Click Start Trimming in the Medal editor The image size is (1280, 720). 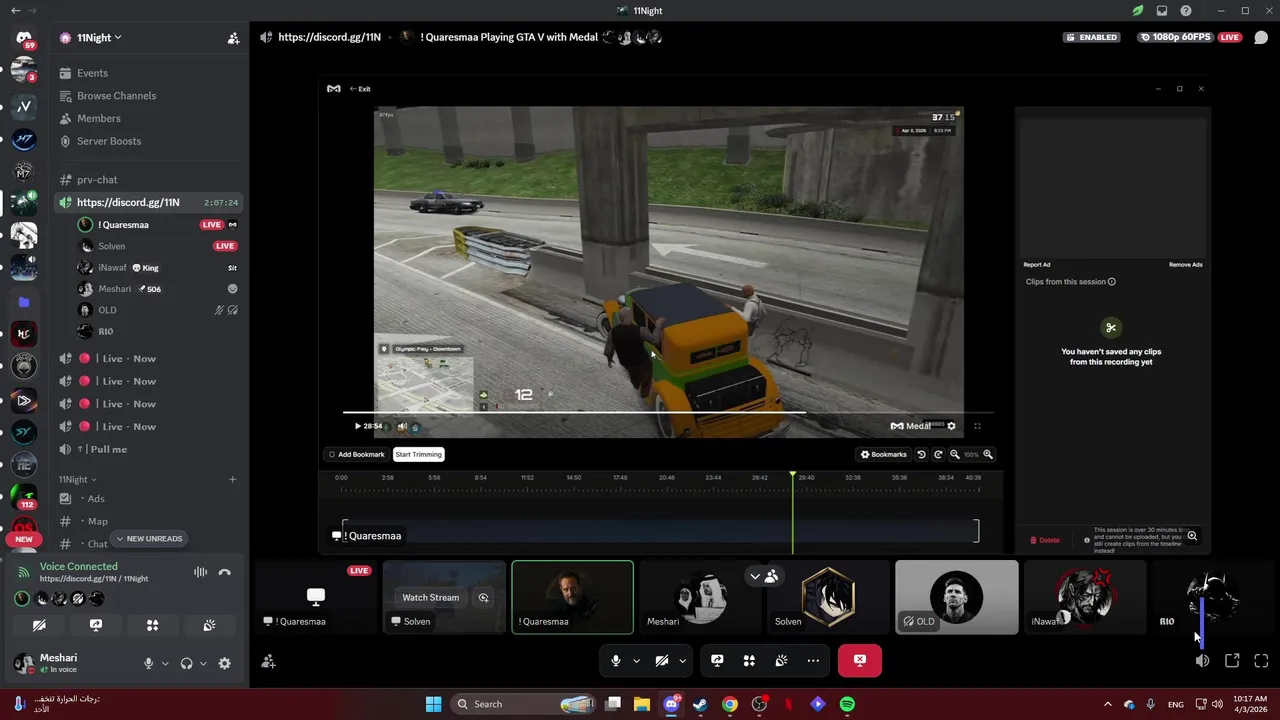418,454
